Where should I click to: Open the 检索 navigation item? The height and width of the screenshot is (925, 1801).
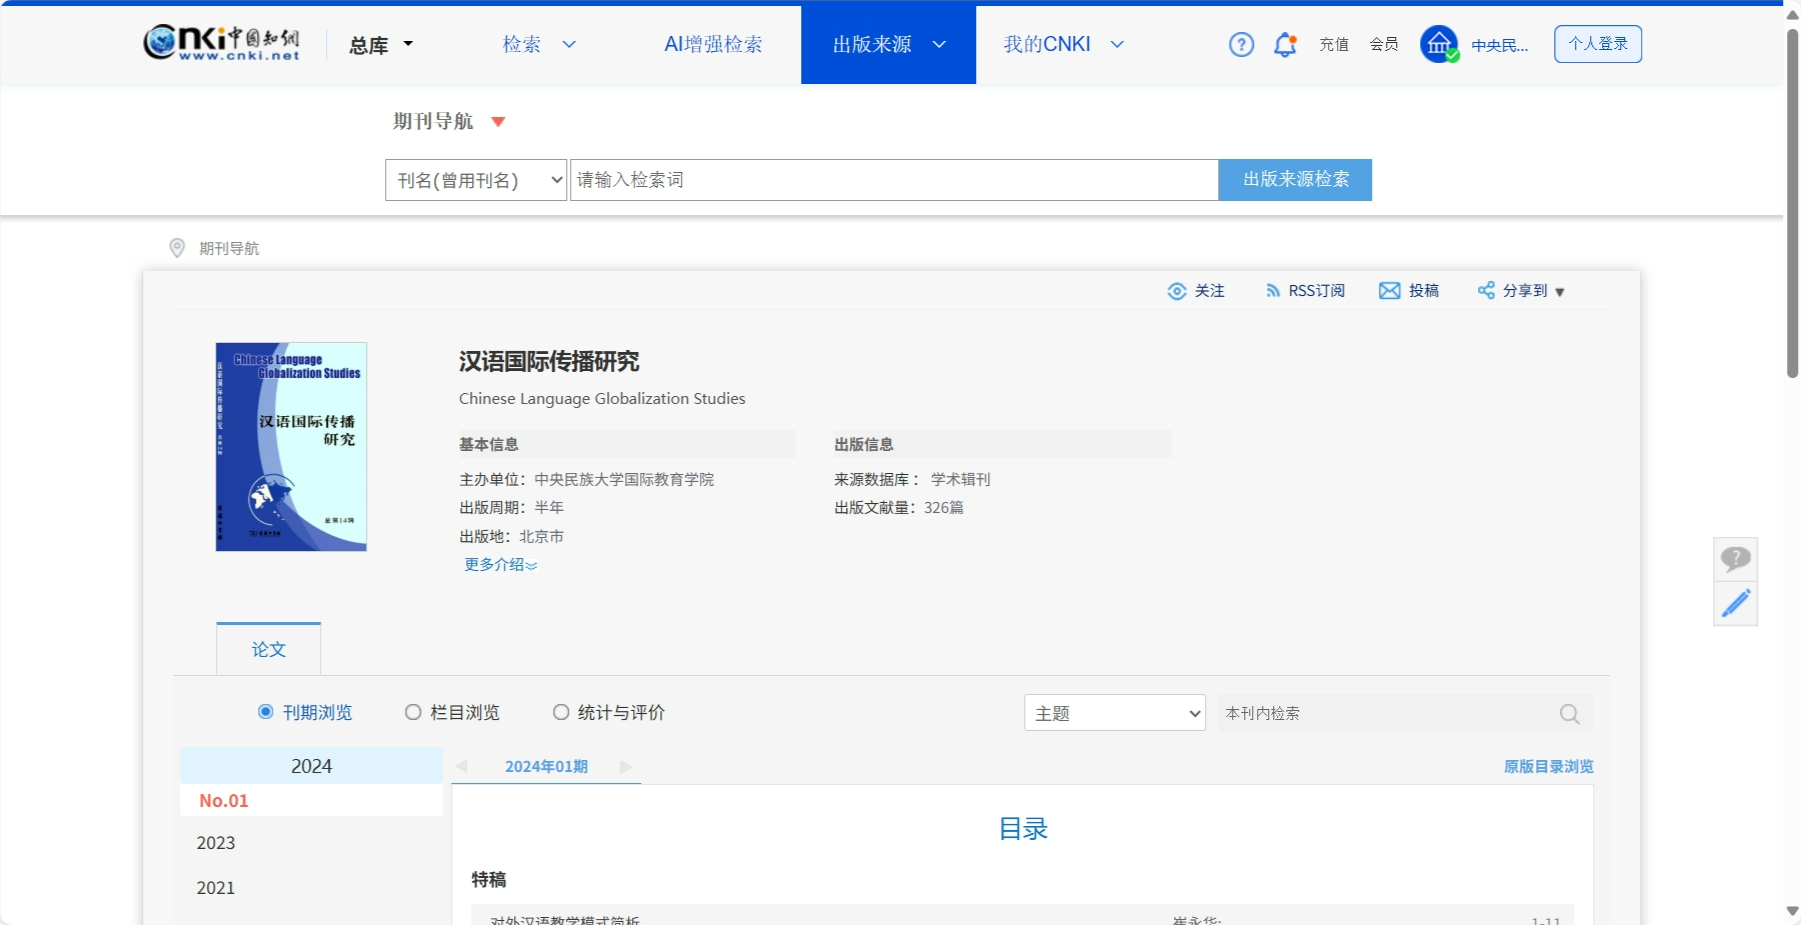pyautogui.click(x=522, y=44)
